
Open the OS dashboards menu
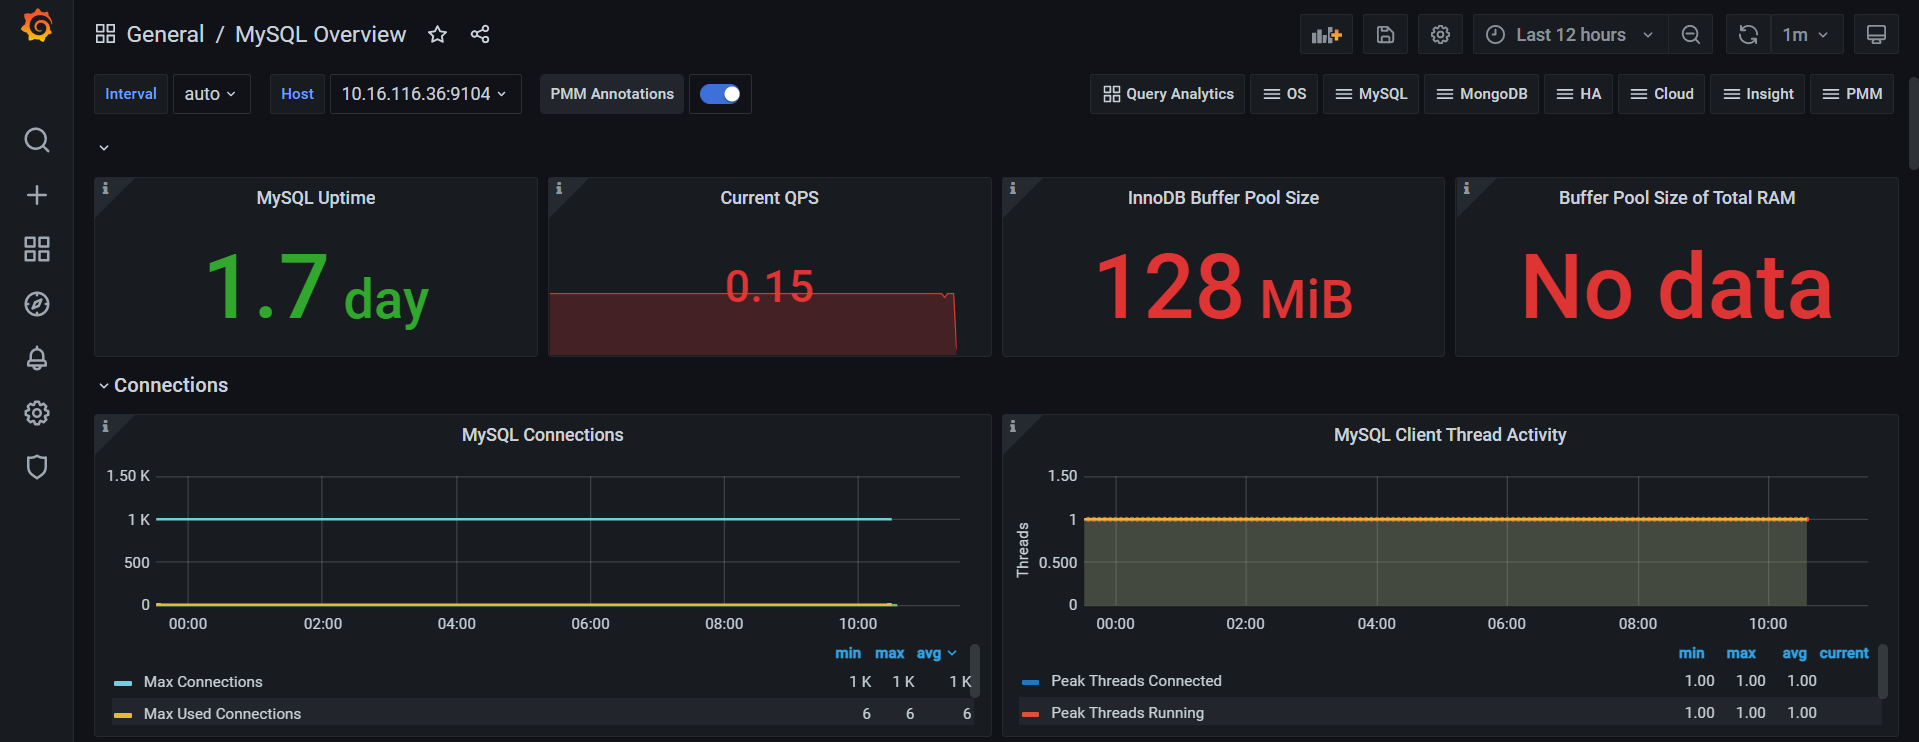click(x=1285, y=94)
